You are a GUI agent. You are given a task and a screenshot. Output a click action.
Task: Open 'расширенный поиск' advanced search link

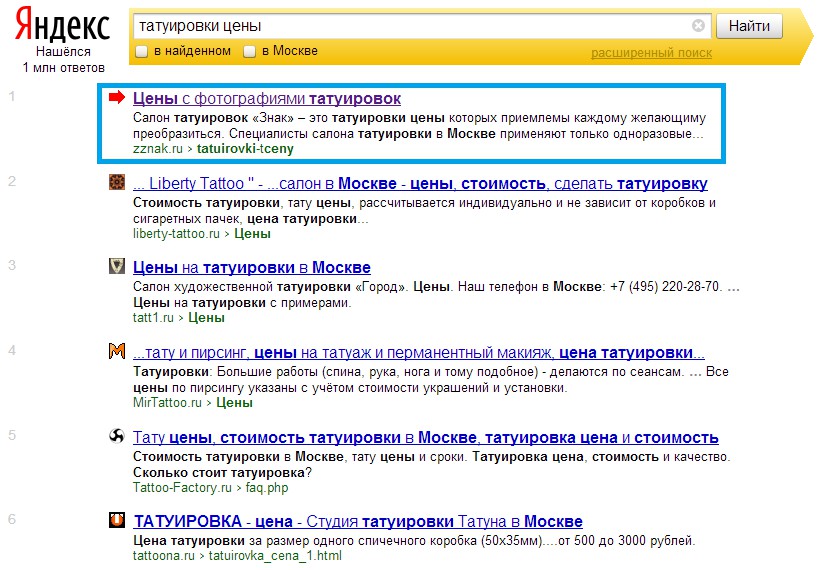[651, 53]
